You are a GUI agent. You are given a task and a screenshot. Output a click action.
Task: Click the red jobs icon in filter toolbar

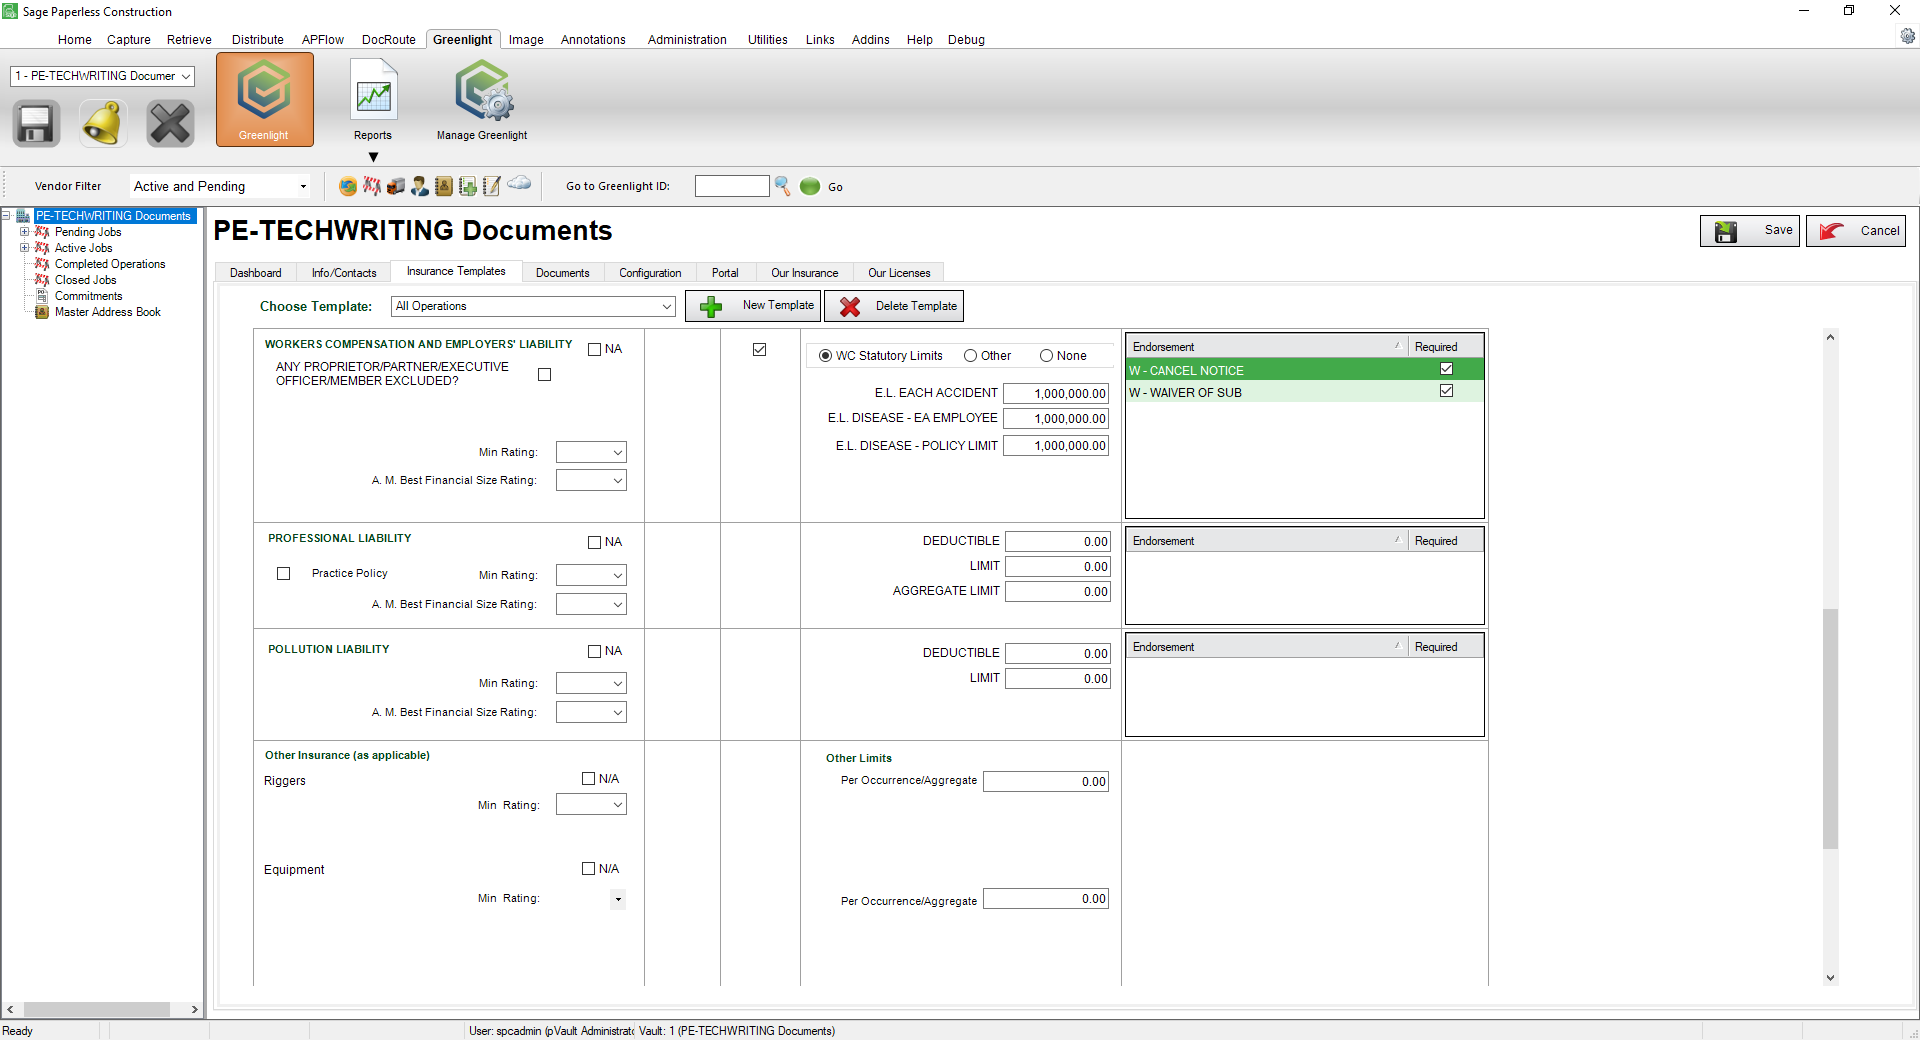click(372, 186)
